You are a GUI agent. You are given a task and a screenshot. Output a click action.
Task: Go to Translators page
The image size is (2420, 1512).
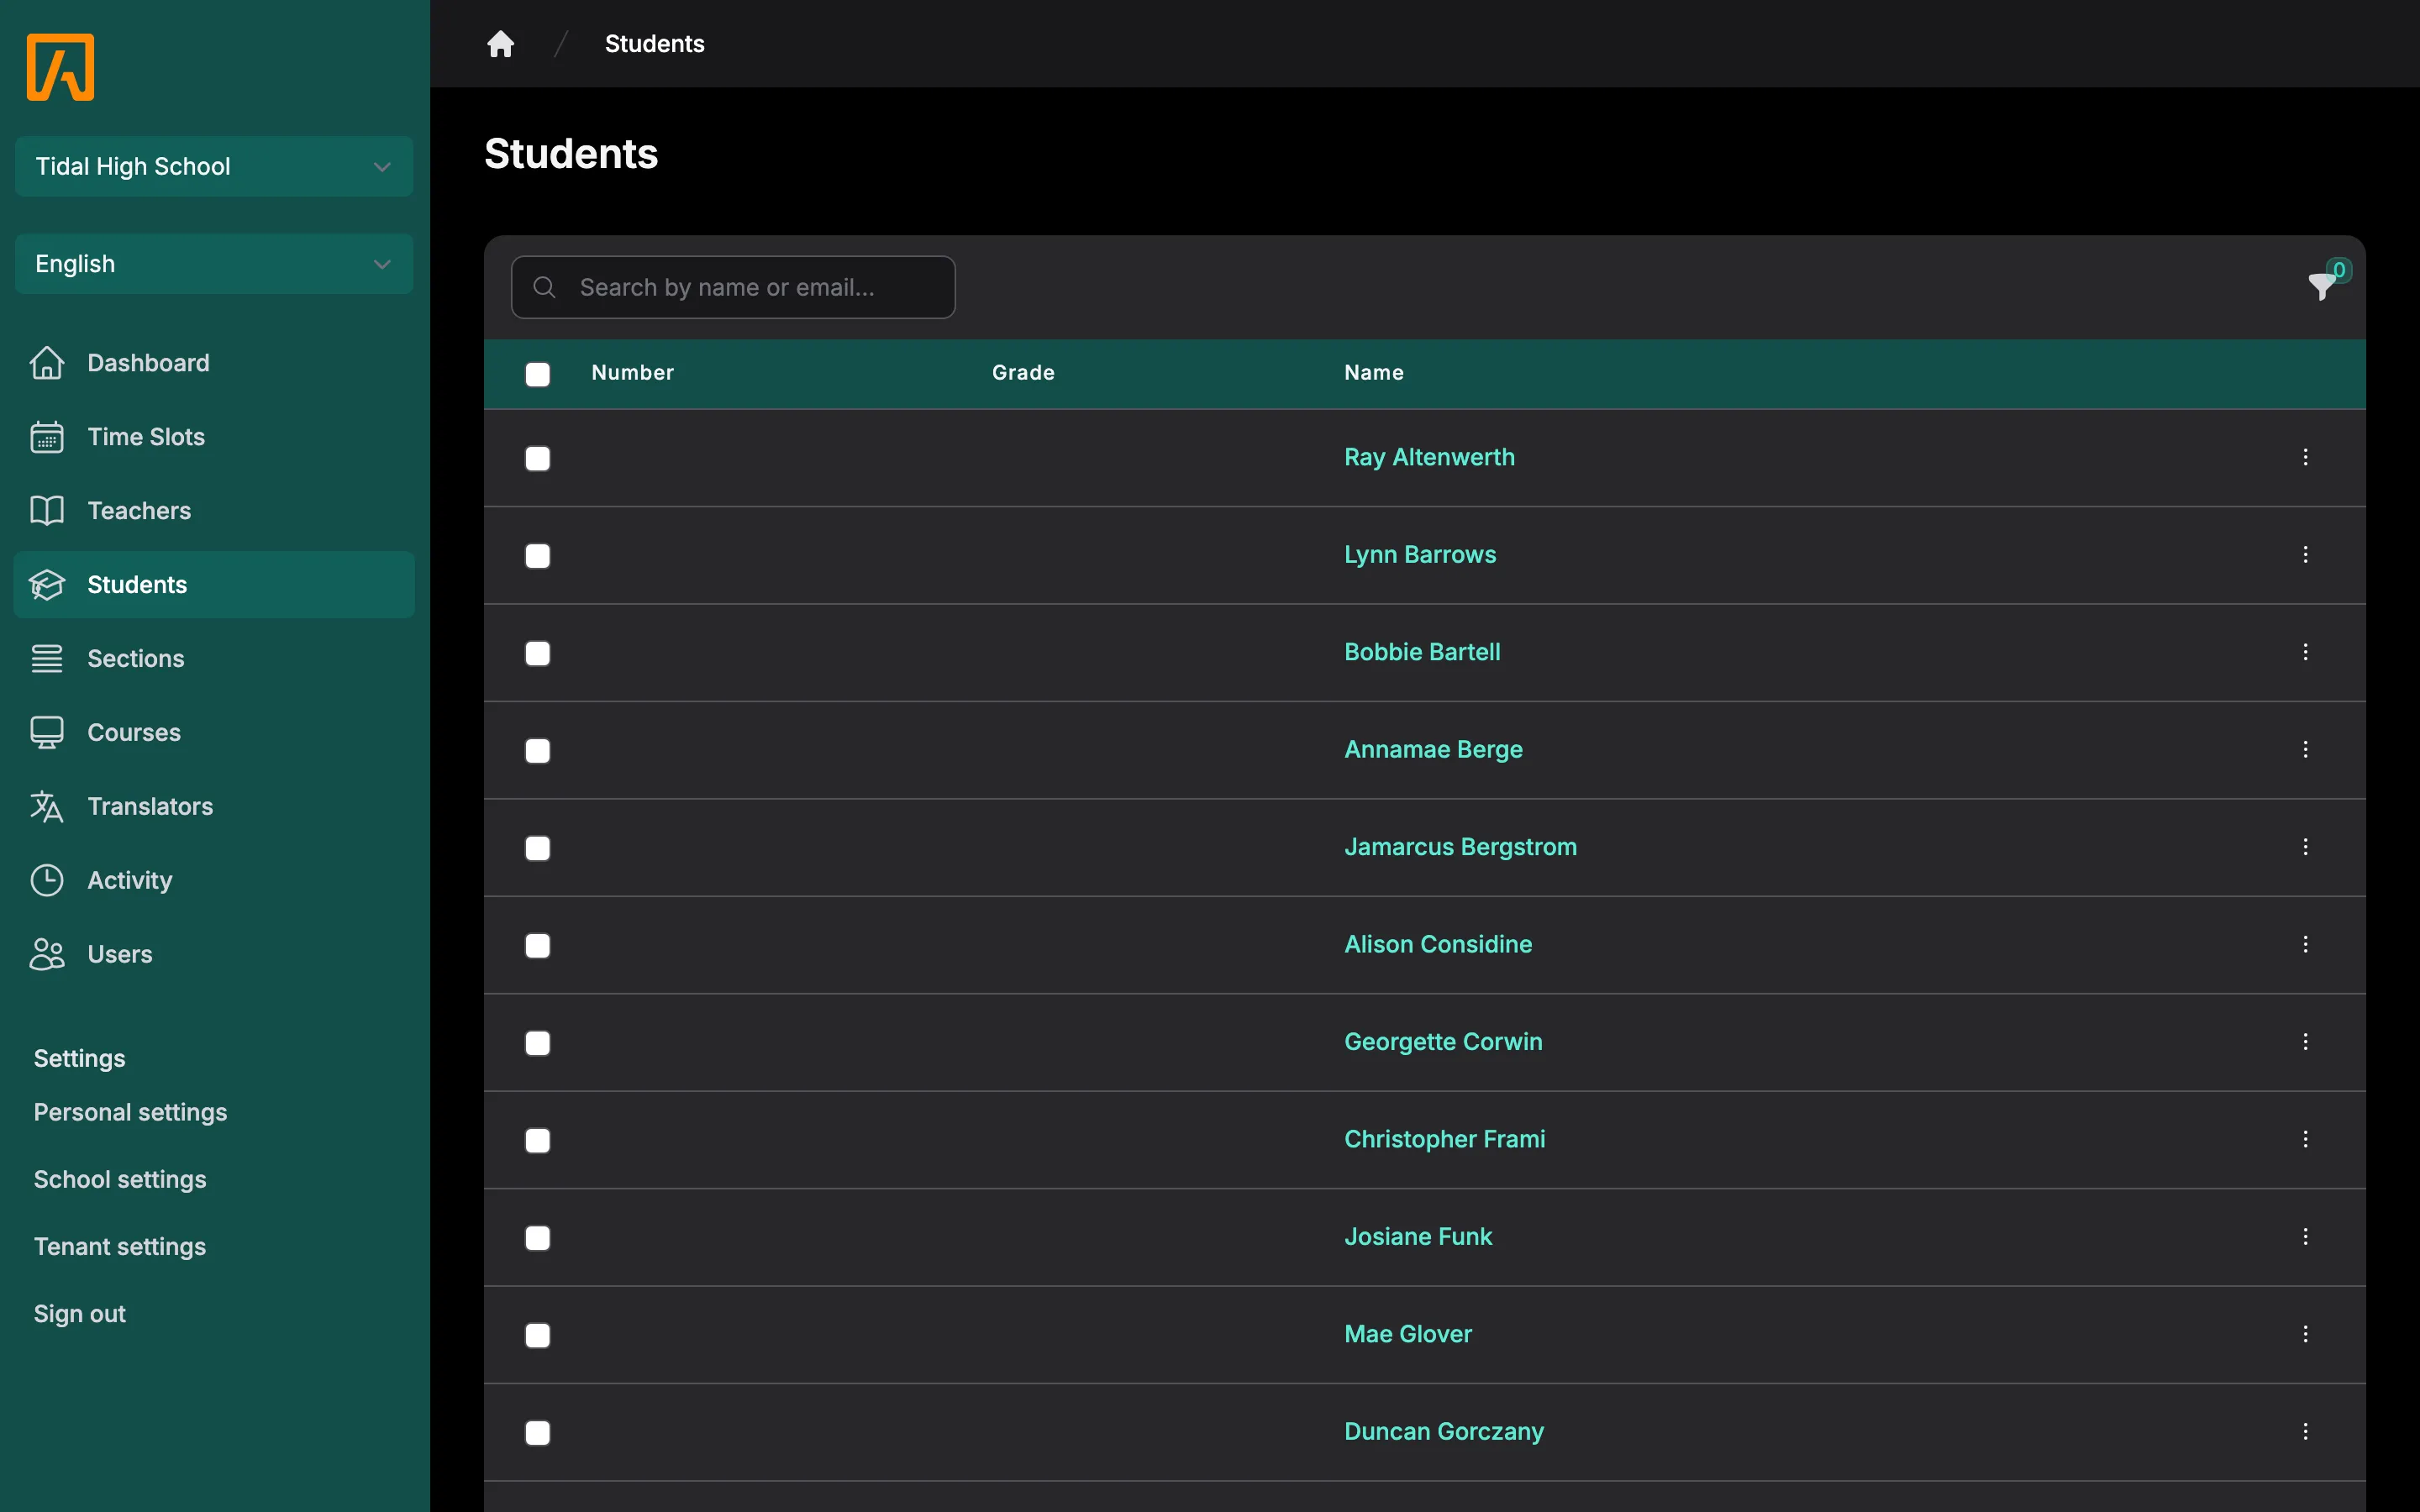click(214, 806)
